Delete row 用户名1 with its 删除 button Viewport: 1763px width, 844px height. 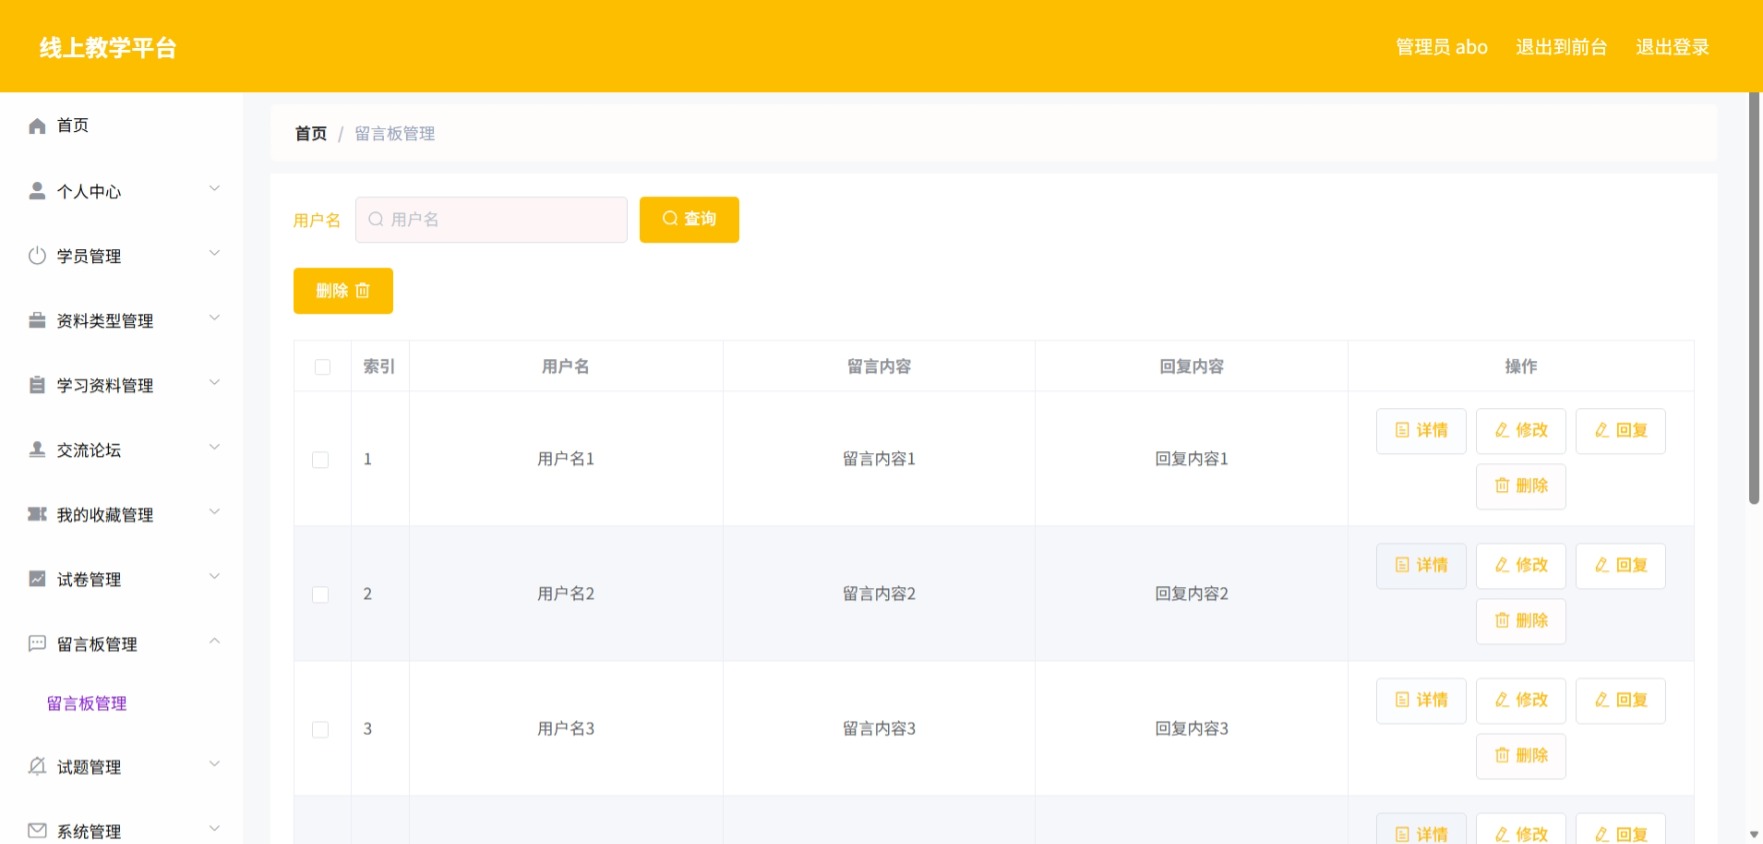coord(1521,486)
